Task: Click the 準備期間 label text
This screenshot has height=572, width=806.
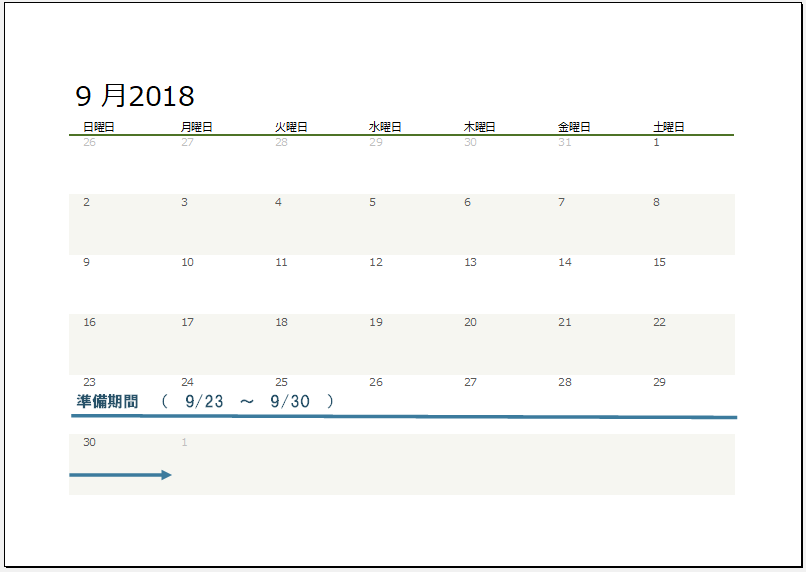Action: pos(107,402)
